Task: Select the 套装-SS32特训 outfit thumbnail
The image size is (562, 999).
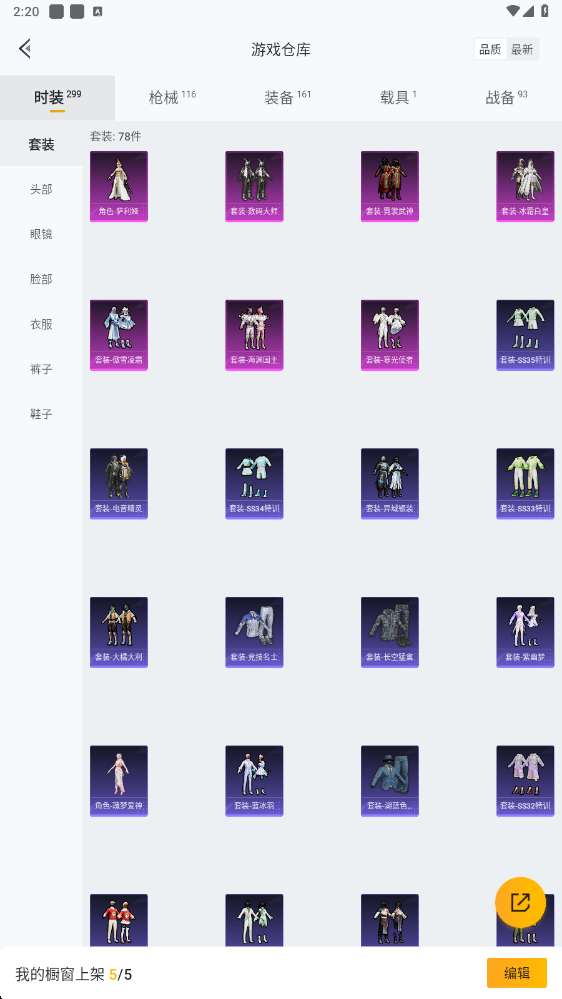Action: (x=525, y=781)
